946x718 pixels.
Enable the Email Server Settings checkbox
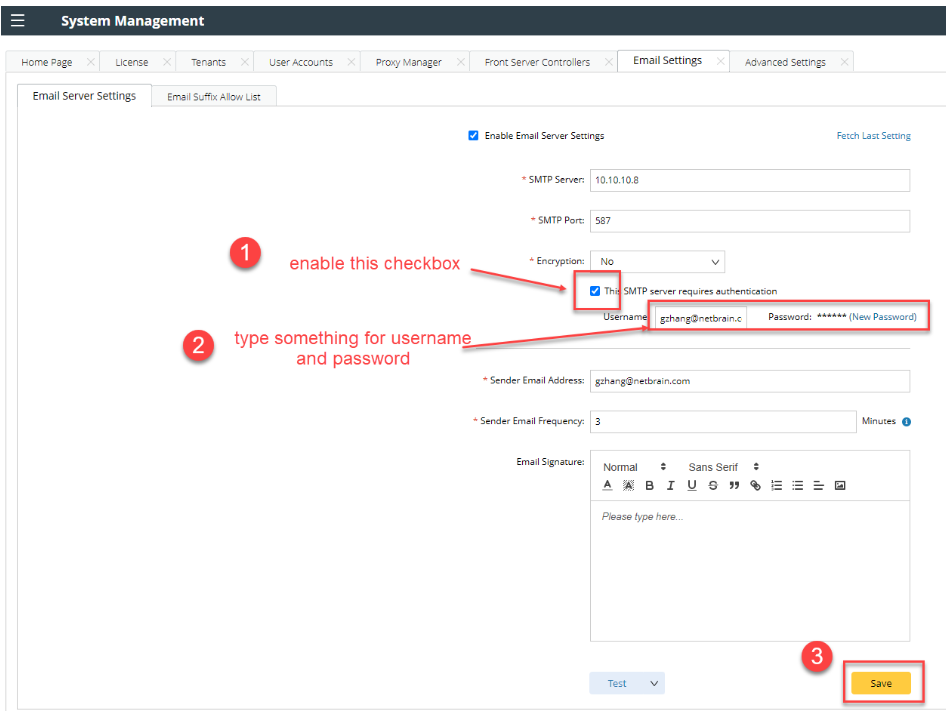click(473, 135)
